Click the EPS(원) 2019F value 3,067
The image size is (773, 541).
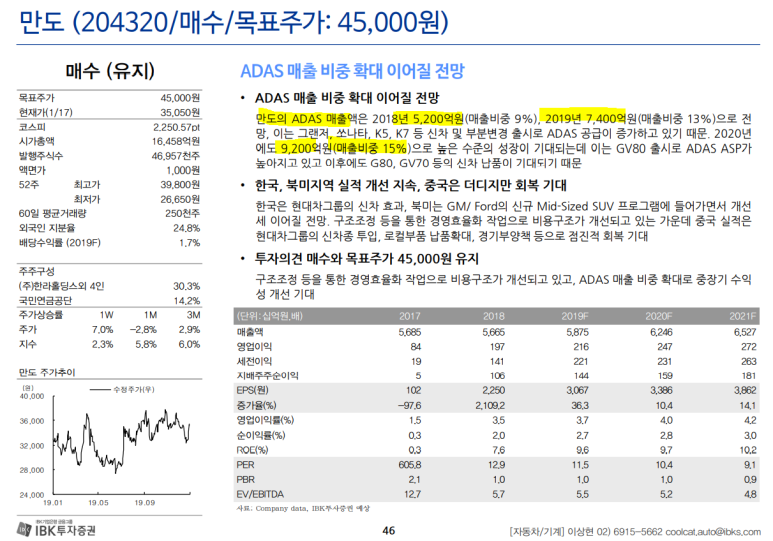click(577, 390)
